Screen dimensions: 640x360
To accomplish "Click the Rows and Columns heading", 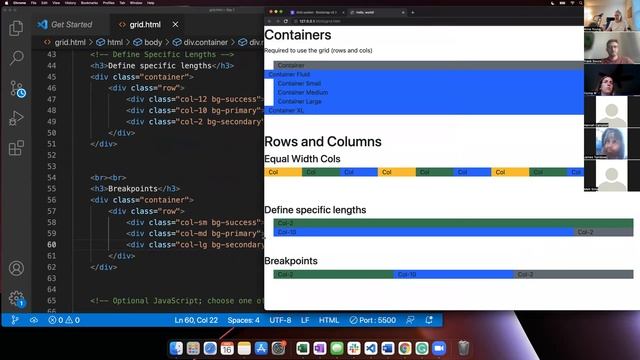I will click(323, 142).
